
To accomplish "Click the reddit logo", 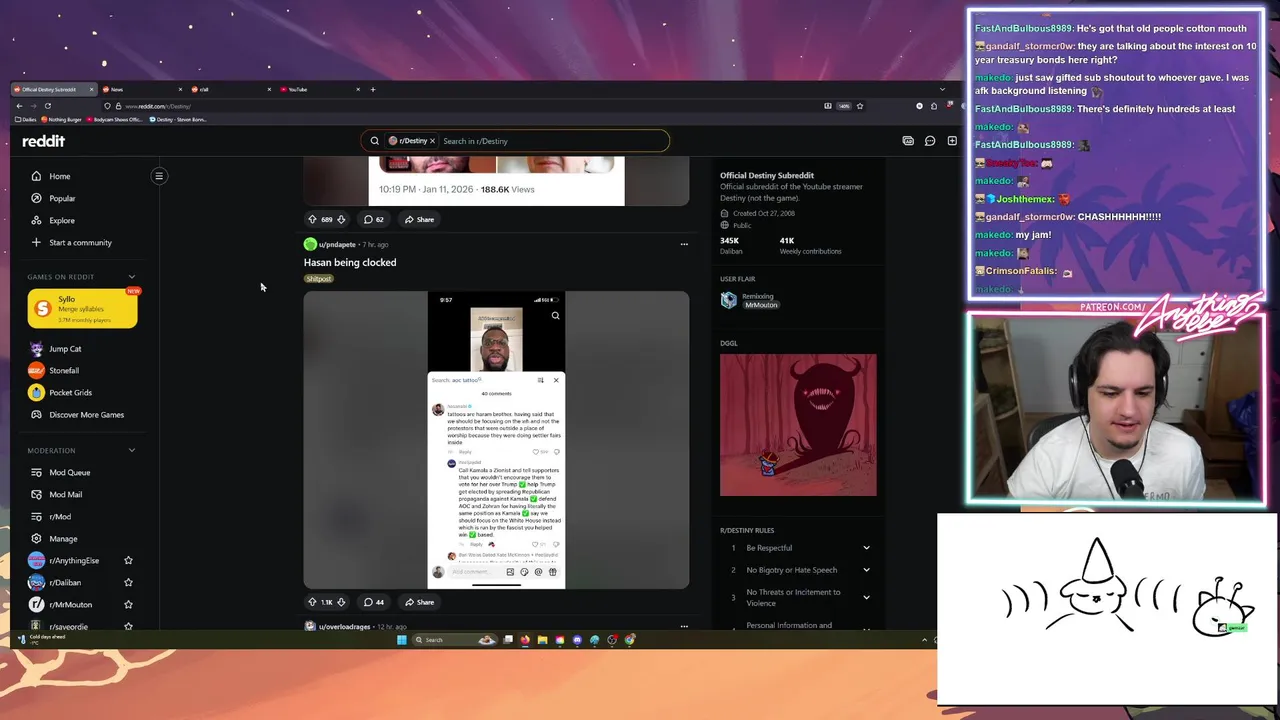I will pos(43,141).
